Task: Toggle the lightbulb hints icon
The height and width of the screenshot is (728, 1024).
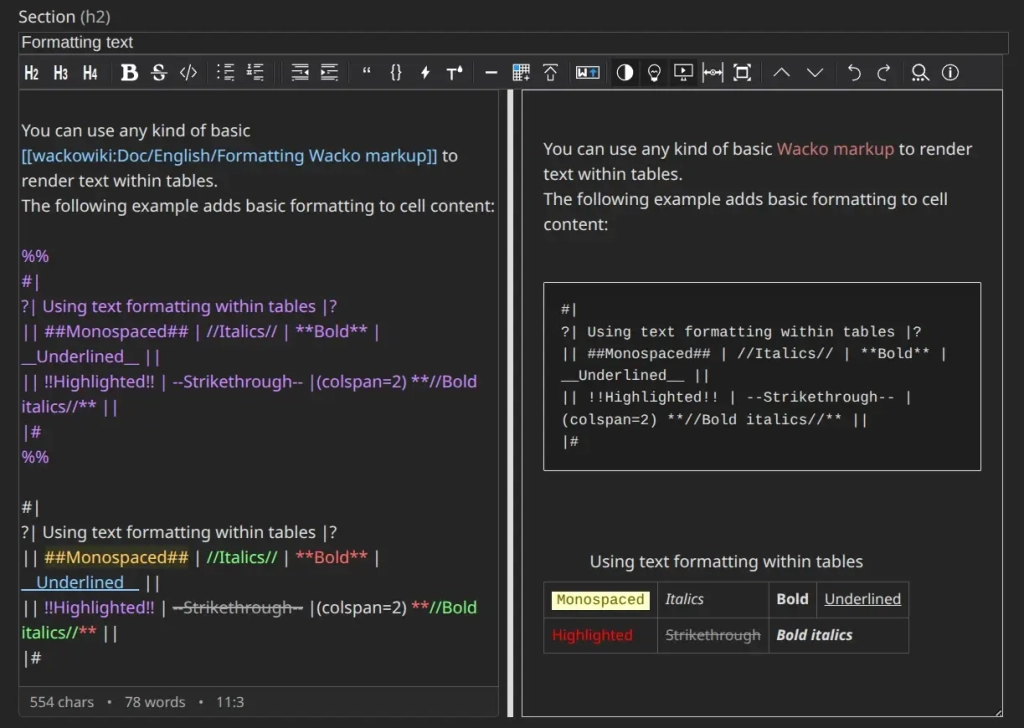Action: 654,72
